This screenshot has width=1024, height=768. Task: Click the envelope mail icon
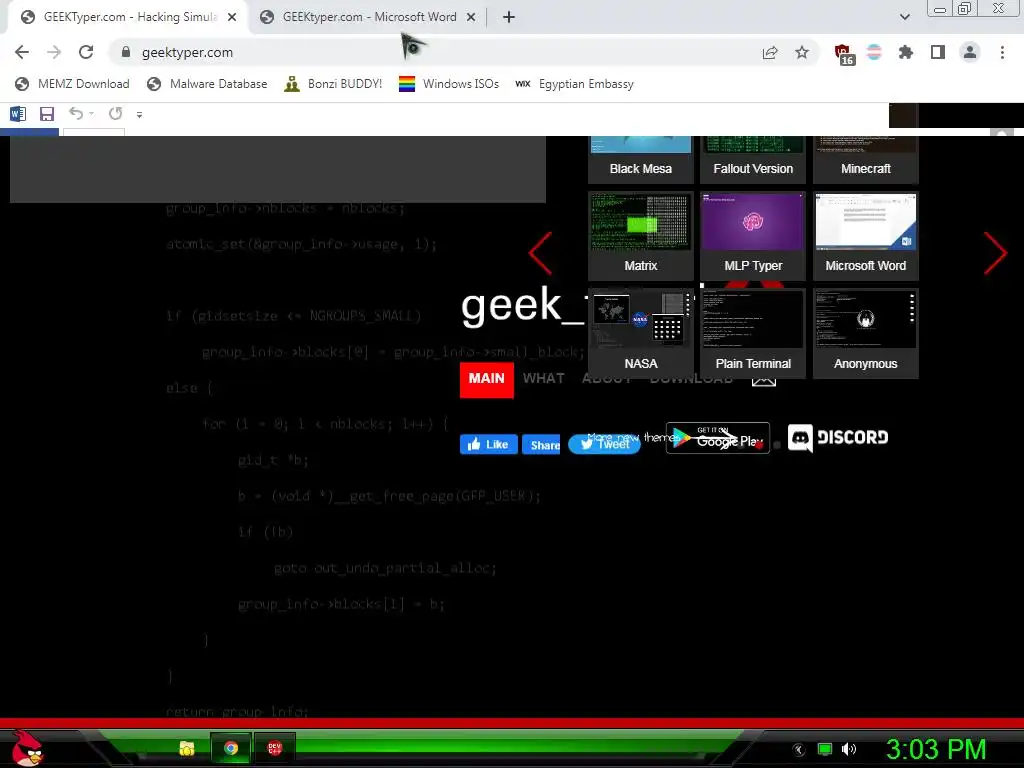pos(763,381)
